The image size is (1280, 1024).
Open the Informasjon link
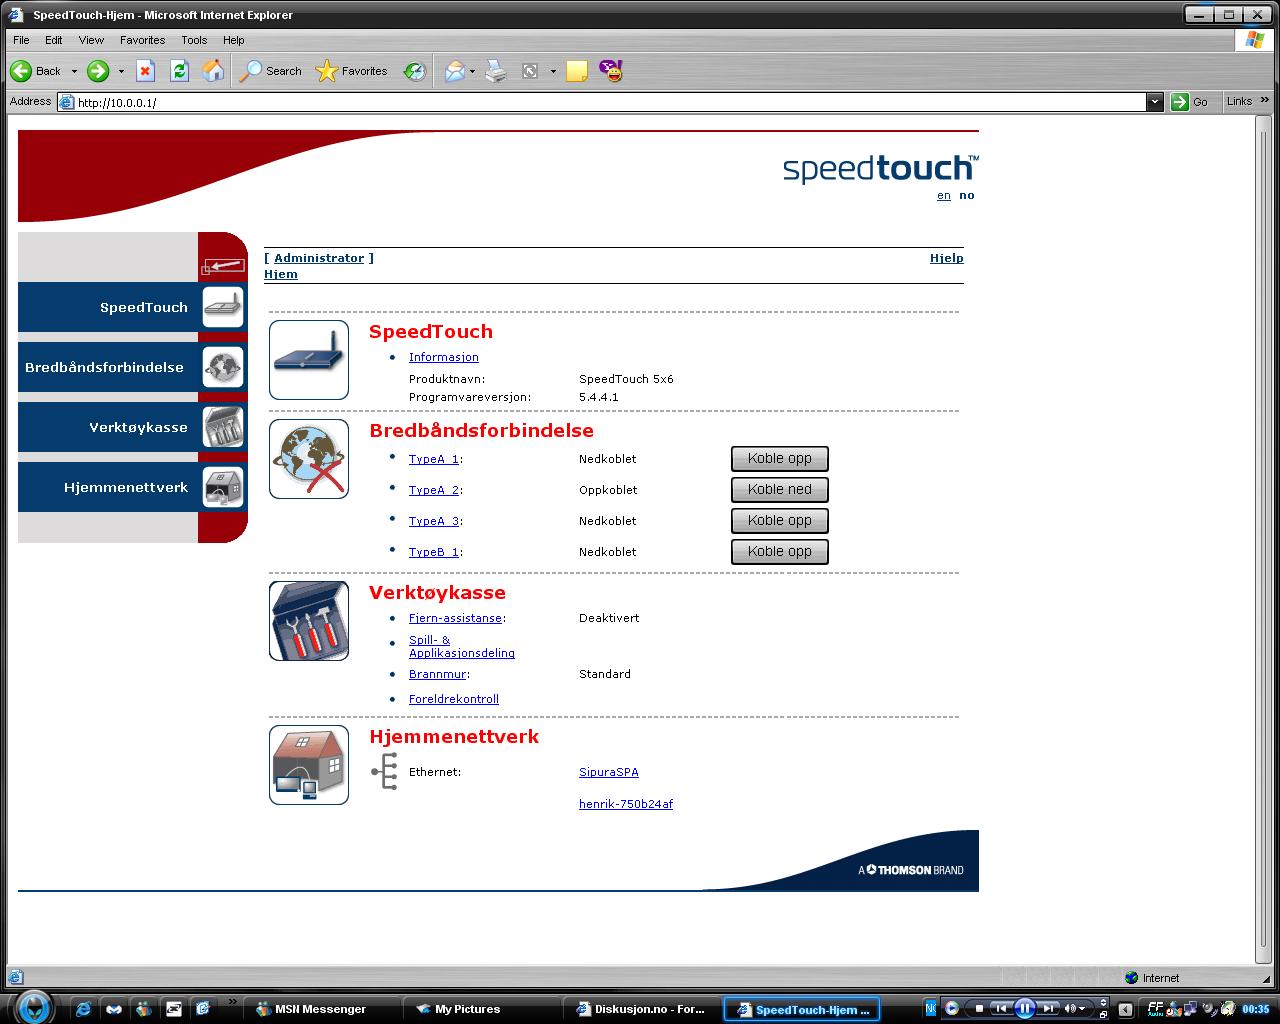point(444,357)
